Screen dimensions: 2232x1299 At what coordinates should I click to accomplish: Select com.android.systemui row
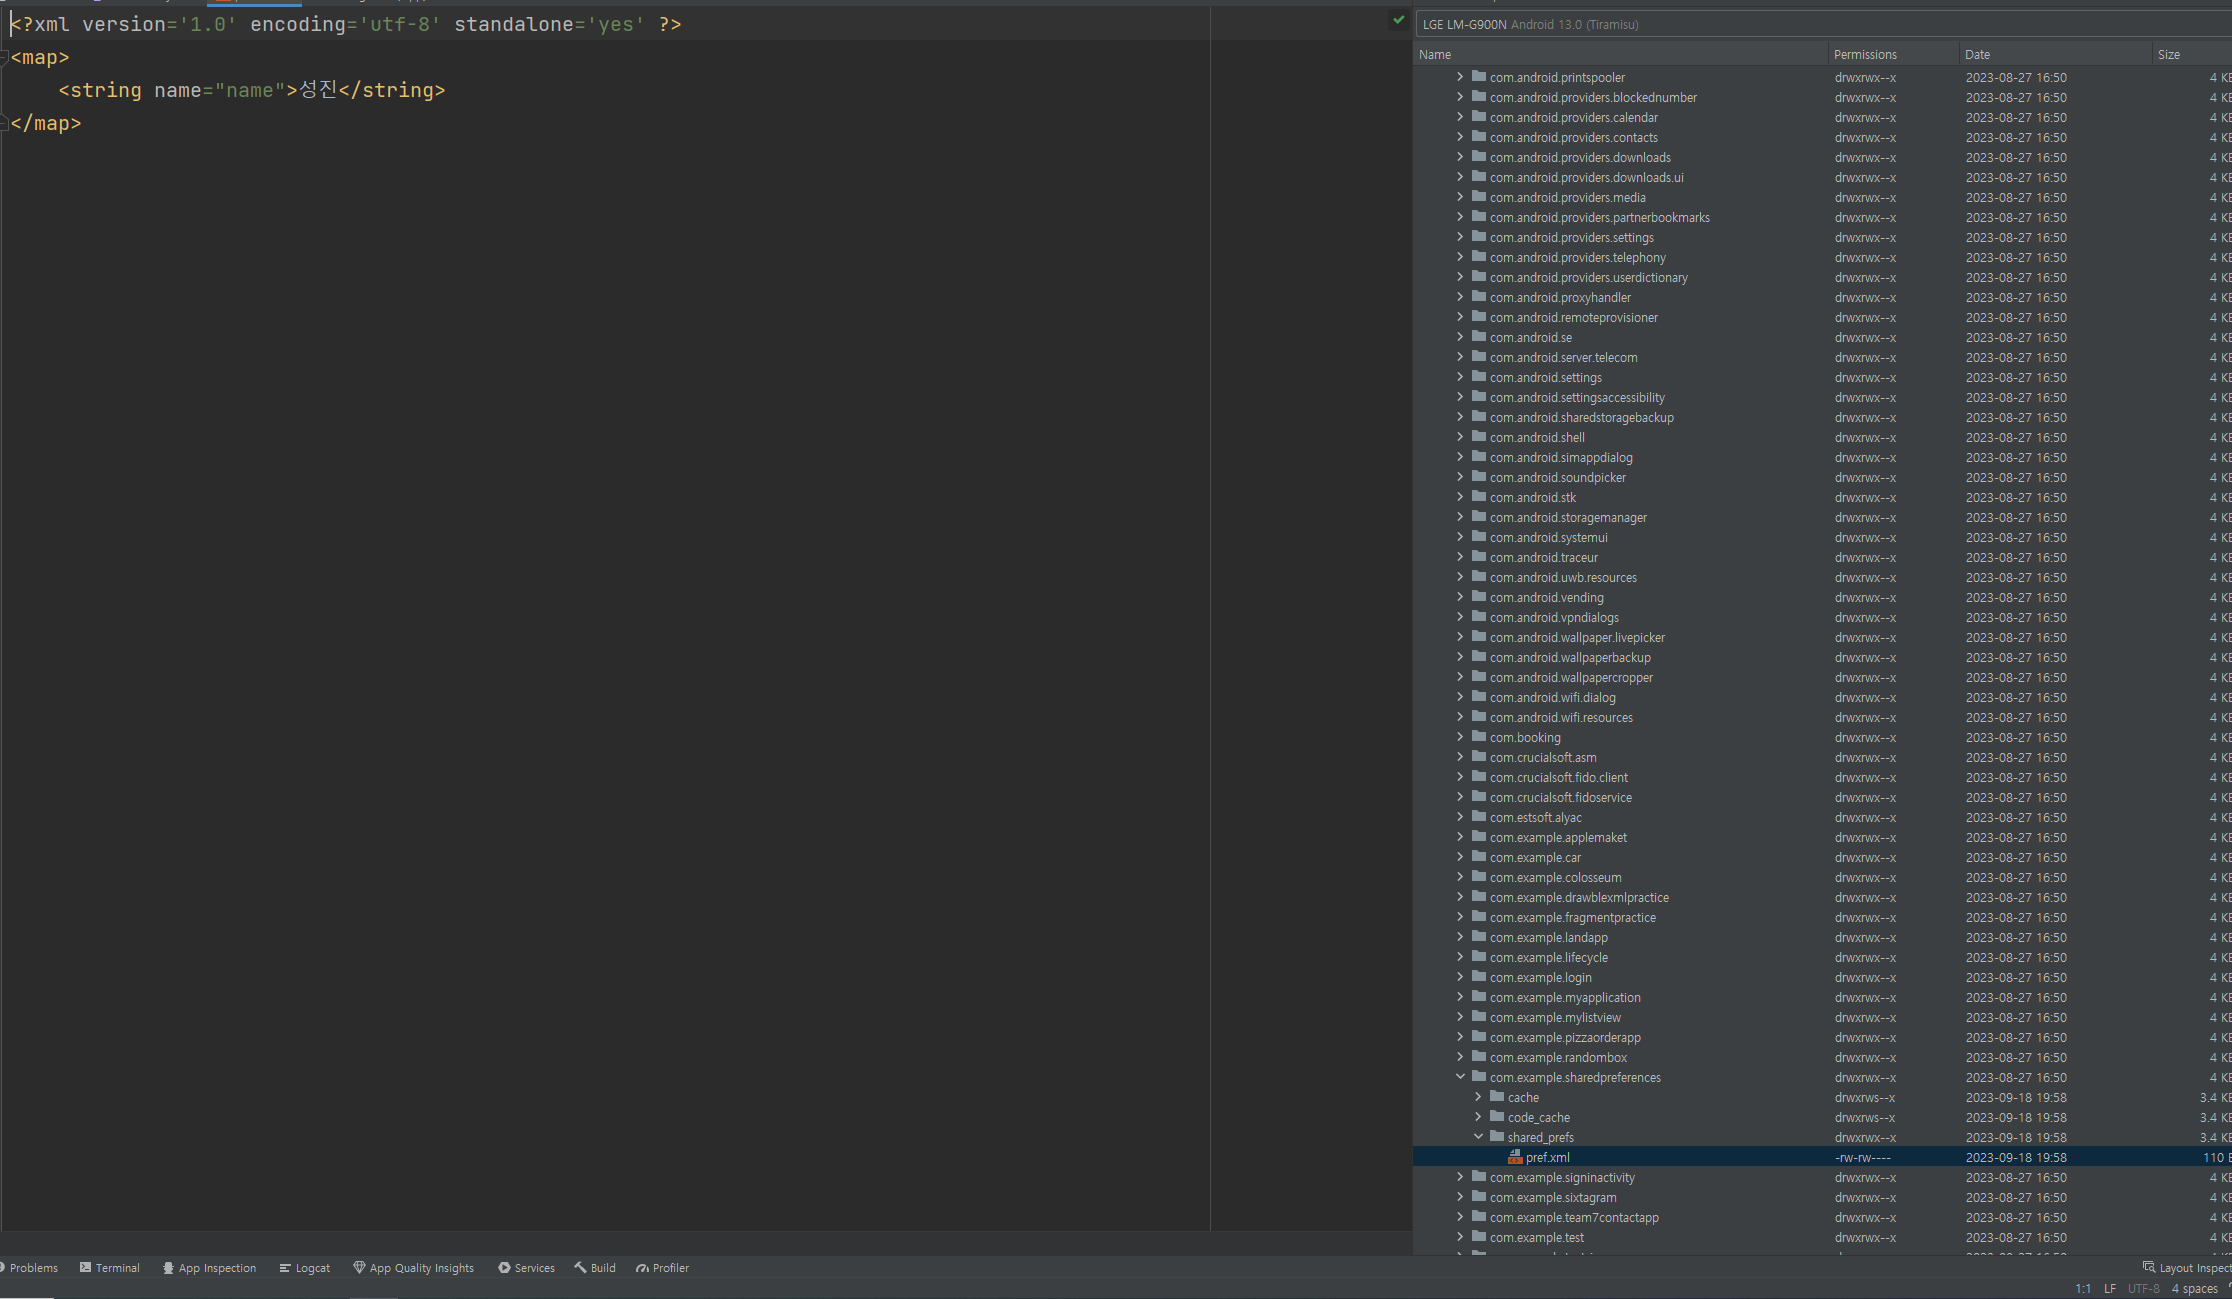point(1823,537)
